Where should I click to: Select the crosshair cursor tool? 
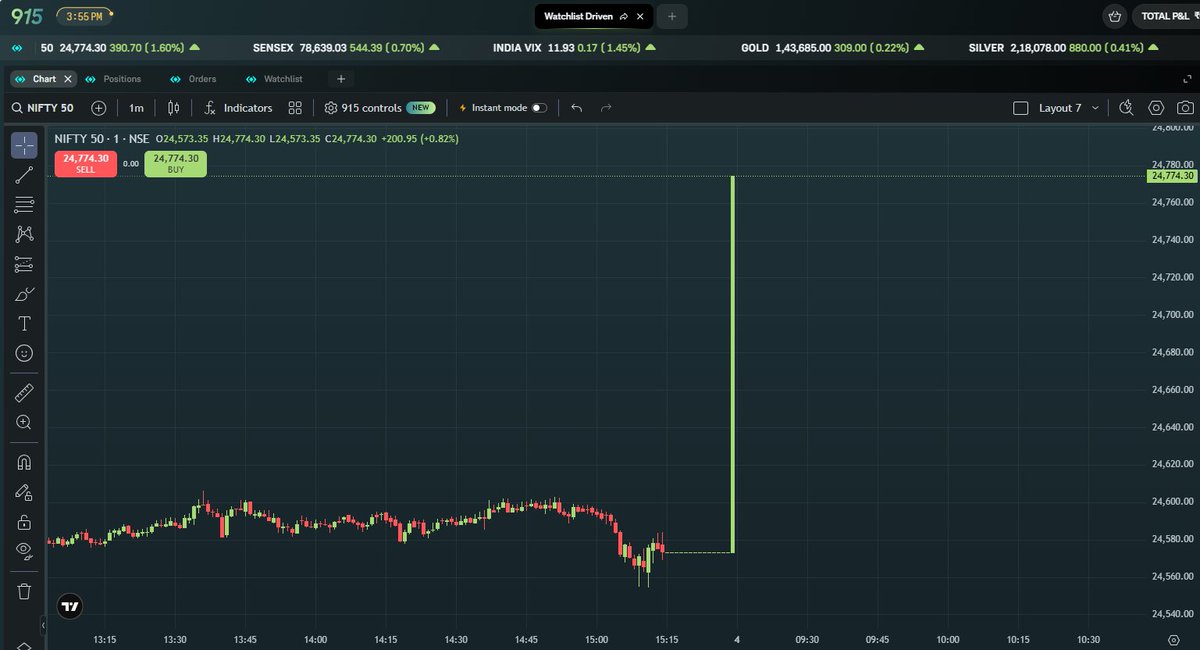pyautogui.click(x=25, y=145)
